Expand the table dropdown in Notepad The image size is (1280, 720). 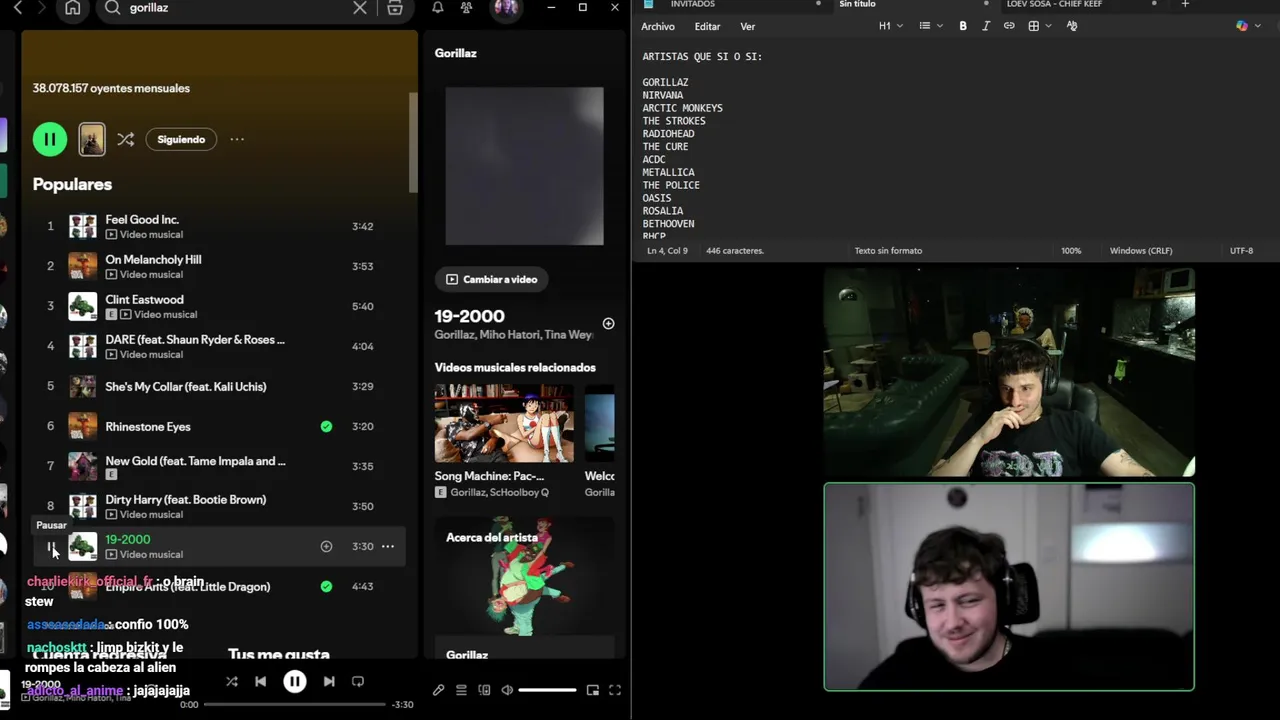tap(1040, 26)
